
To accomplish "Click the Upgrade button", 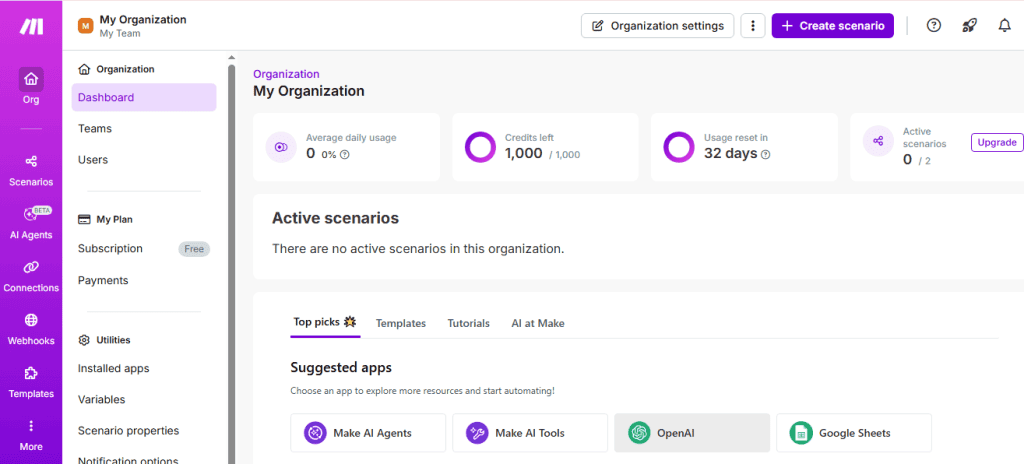I will [x=996, y=142].
